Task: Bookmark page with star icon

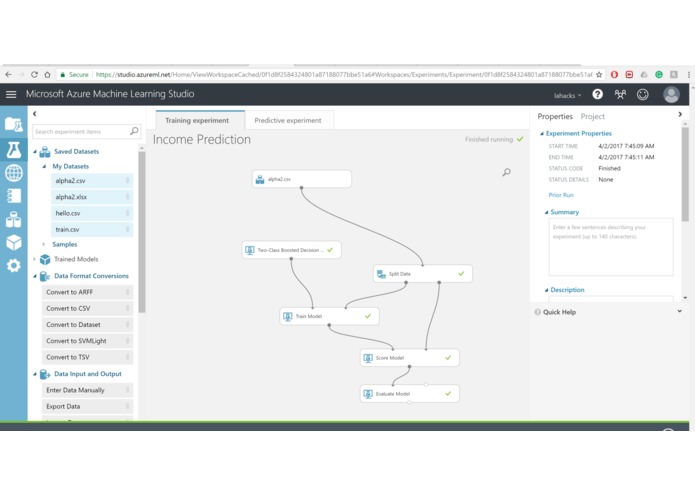Action: (x=599, y=74)
